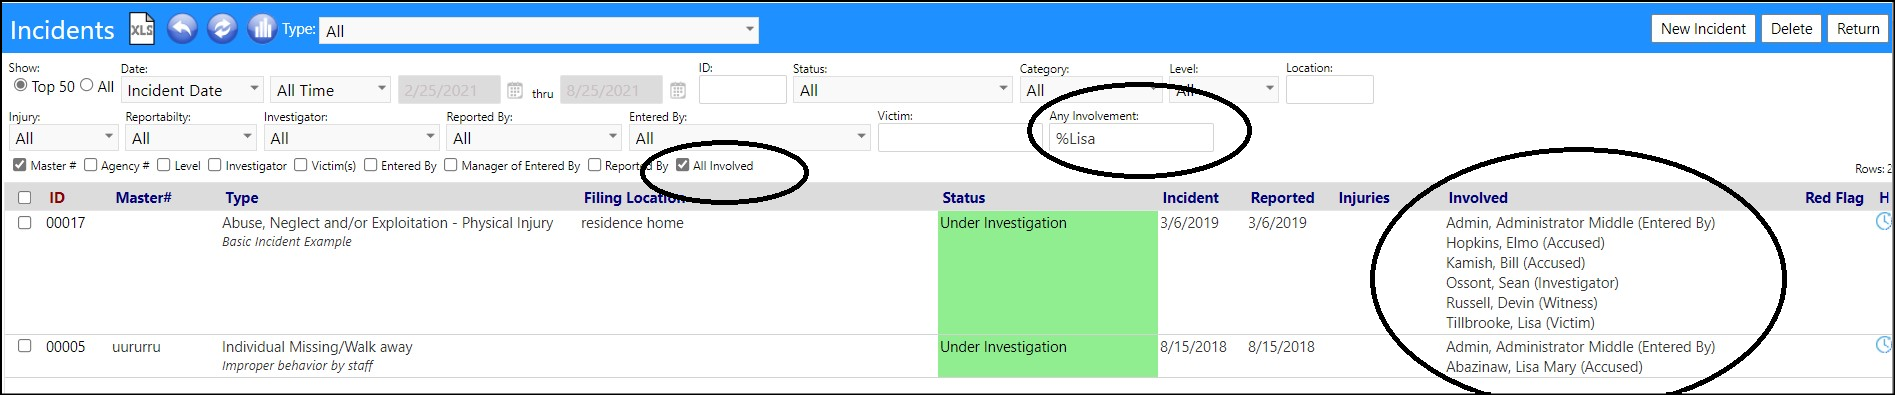This screenshot has width=1895, height=395.
Task: Sort by the Red Flag column header
Action: tap(1834, 198)
